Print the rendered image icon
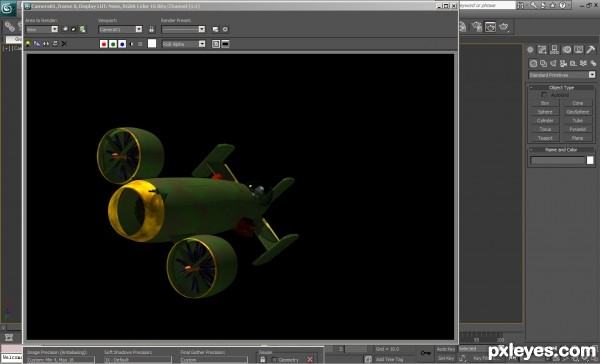The height and width of the screenshot is (364, 600). click(x=55, y=44)
